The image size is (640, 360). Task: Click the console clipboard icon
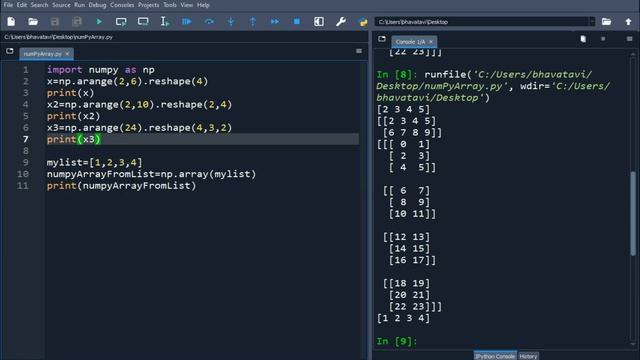[x=583, y=39]
